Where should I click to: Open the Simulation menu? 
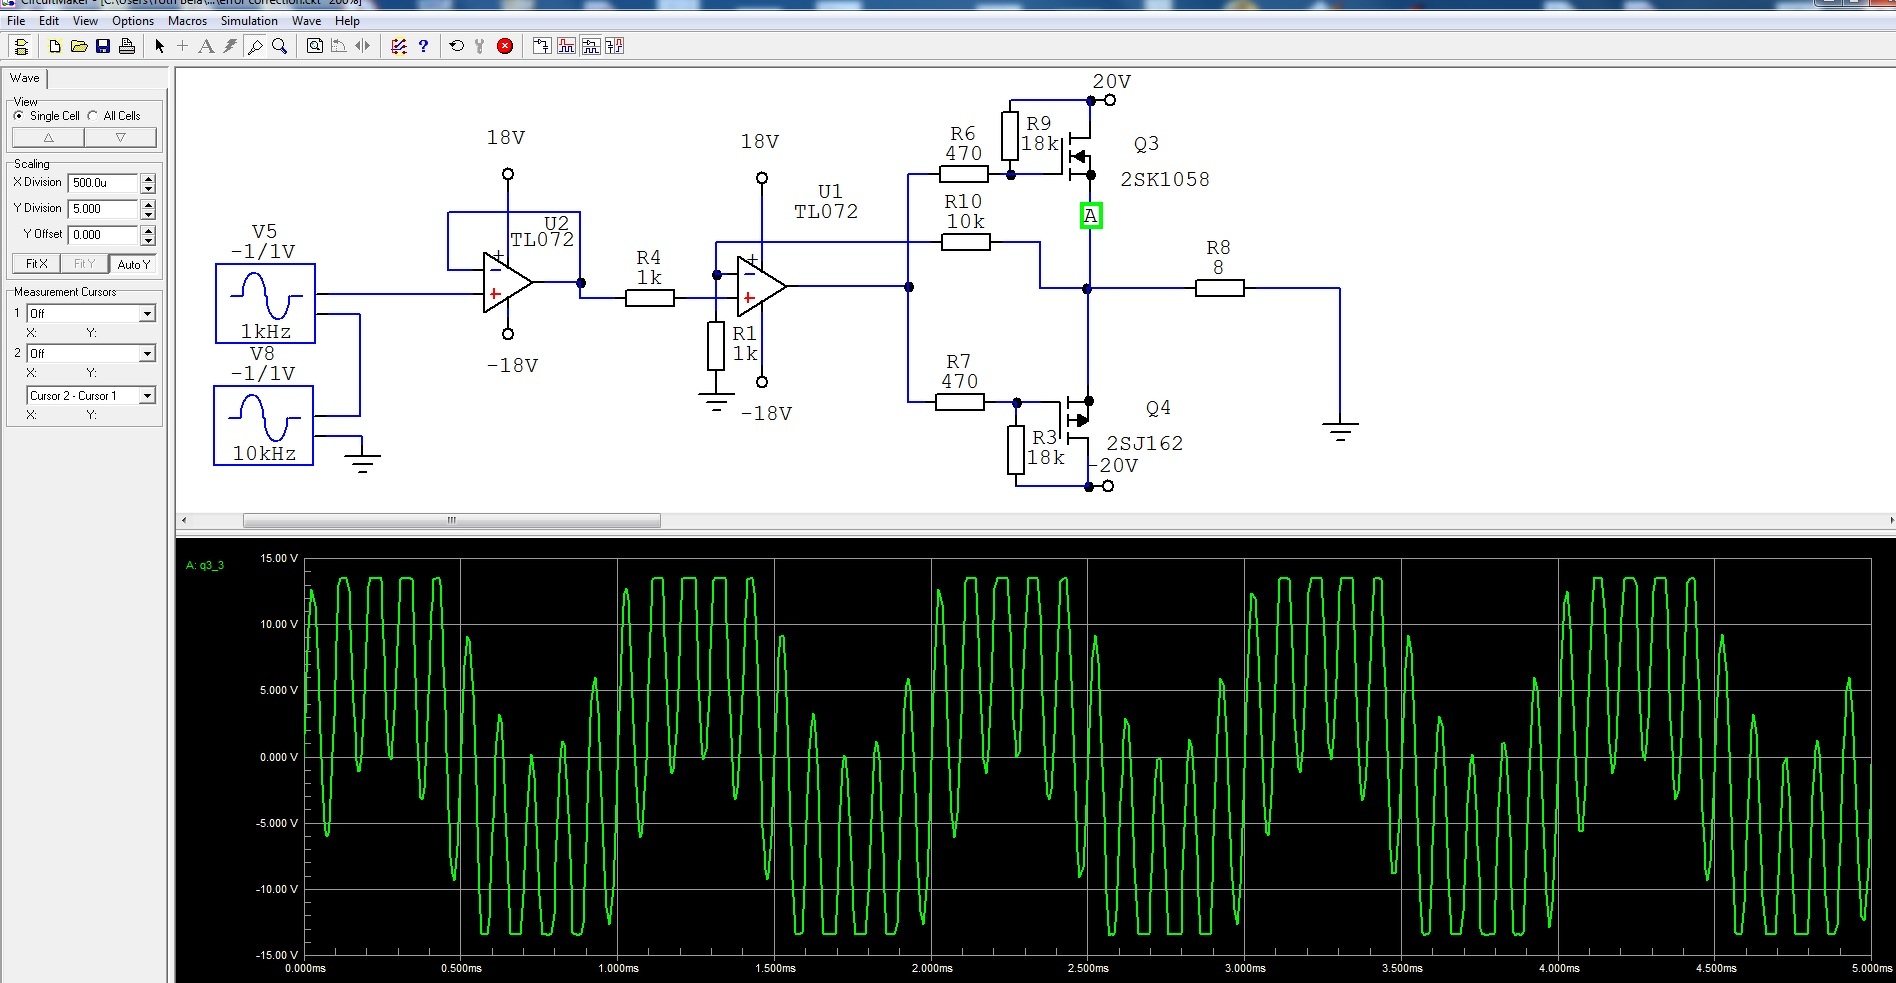[249, 20]
